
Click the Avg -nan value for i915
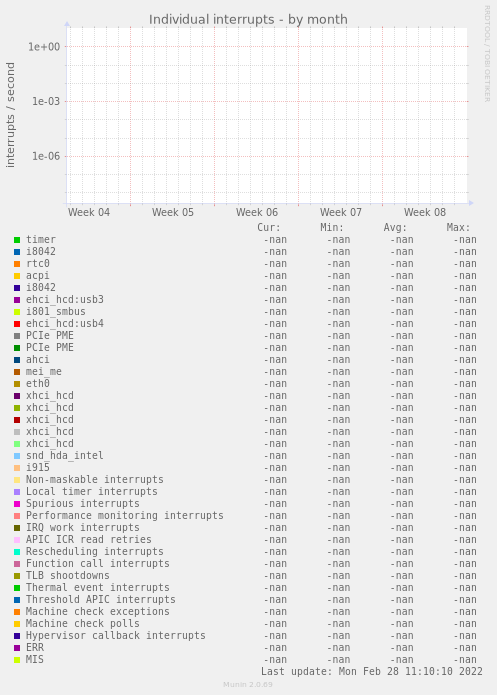pyautogui.click(x=402, y=468)
